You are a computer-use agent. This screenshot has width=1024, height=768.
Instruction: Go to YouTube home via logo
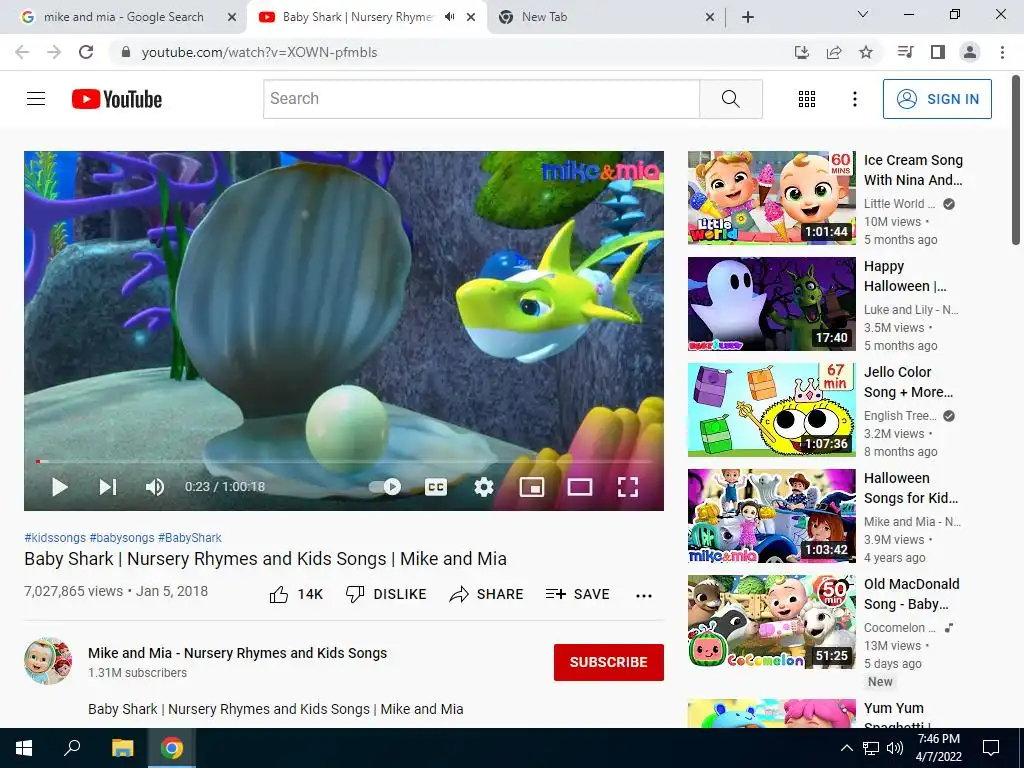[117, 99]
